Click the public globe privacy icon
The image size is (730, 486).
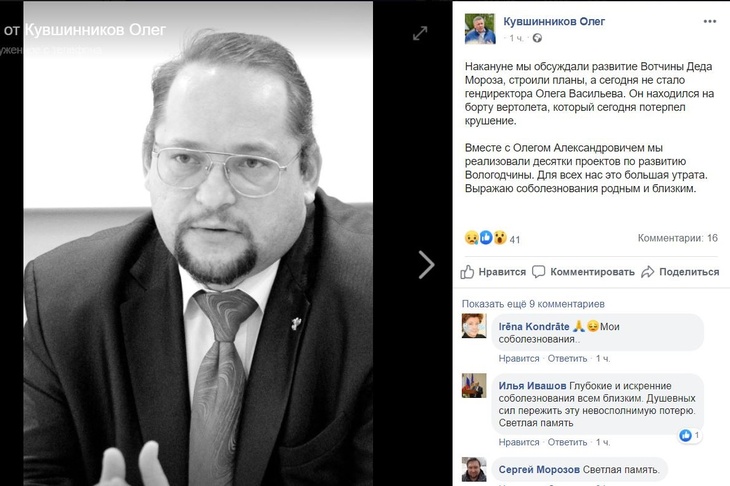(537, 38)
